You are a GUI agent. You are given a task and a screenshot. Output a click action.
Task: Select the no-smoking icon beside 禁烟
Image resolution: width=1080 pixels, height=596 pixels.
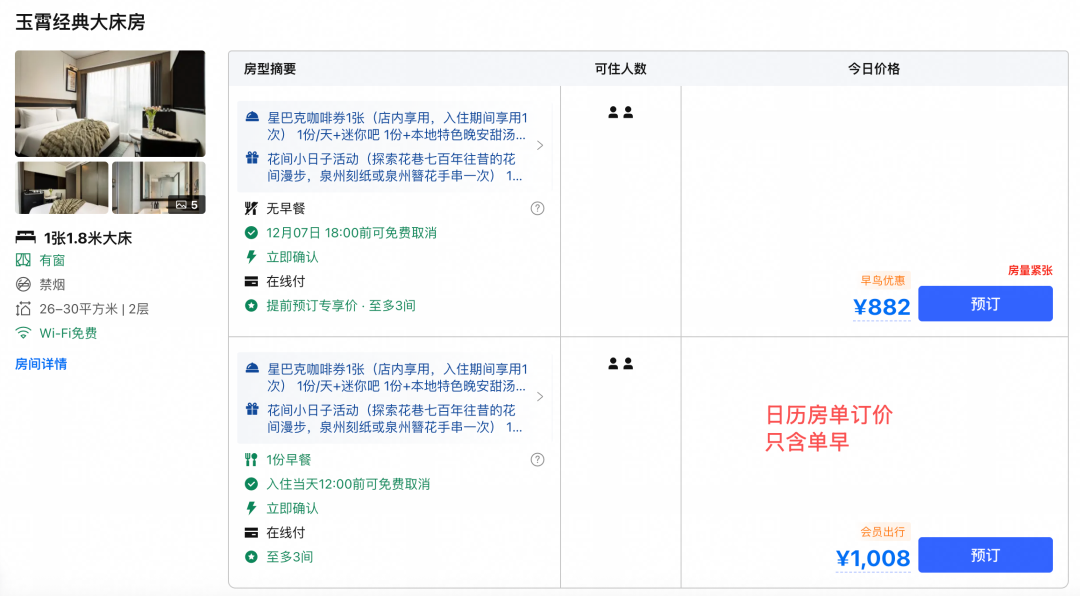coord(23,285)
